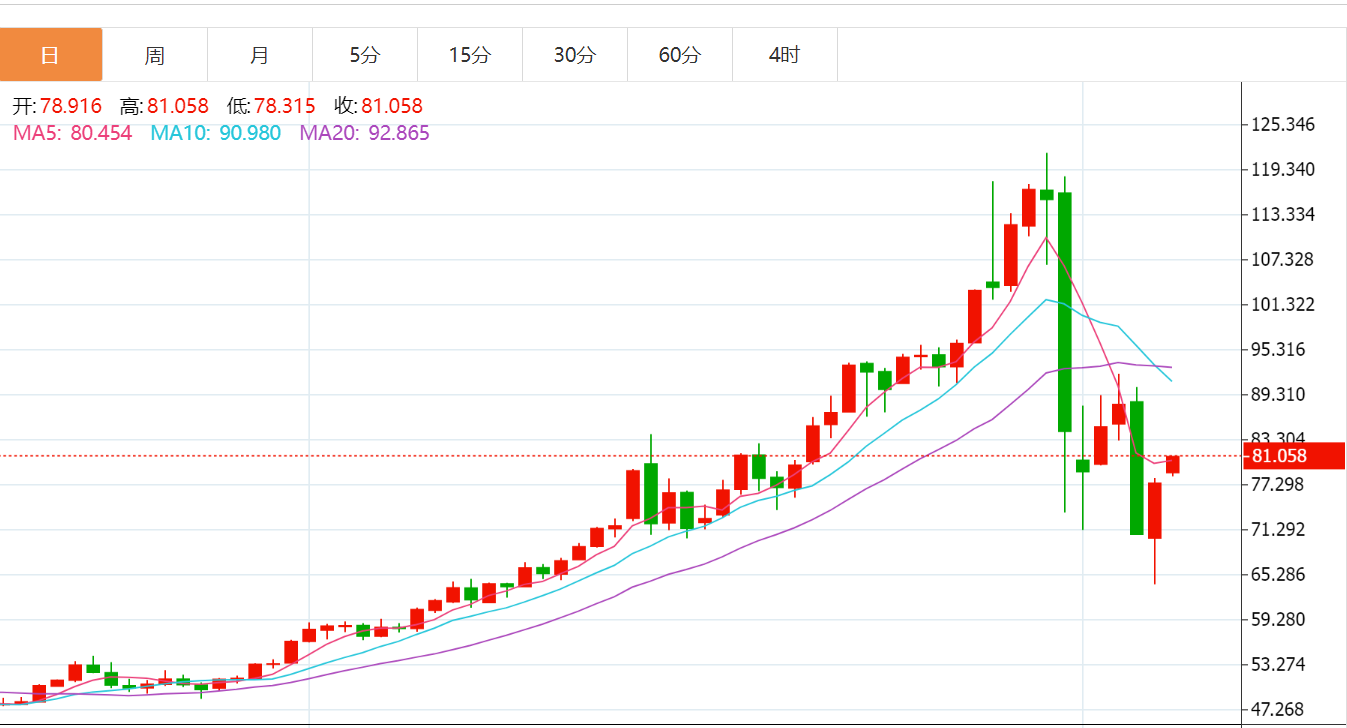
Task: Click the MA5 80.454 indicator label
Action: (72, 133)
